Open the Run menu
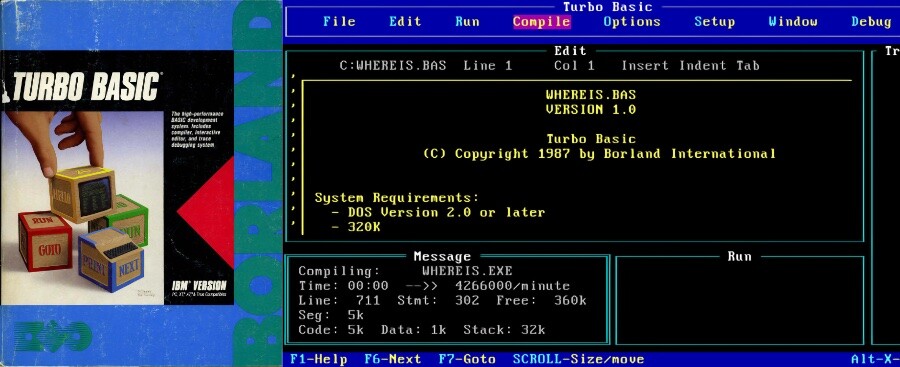 (x=467, y=22)
